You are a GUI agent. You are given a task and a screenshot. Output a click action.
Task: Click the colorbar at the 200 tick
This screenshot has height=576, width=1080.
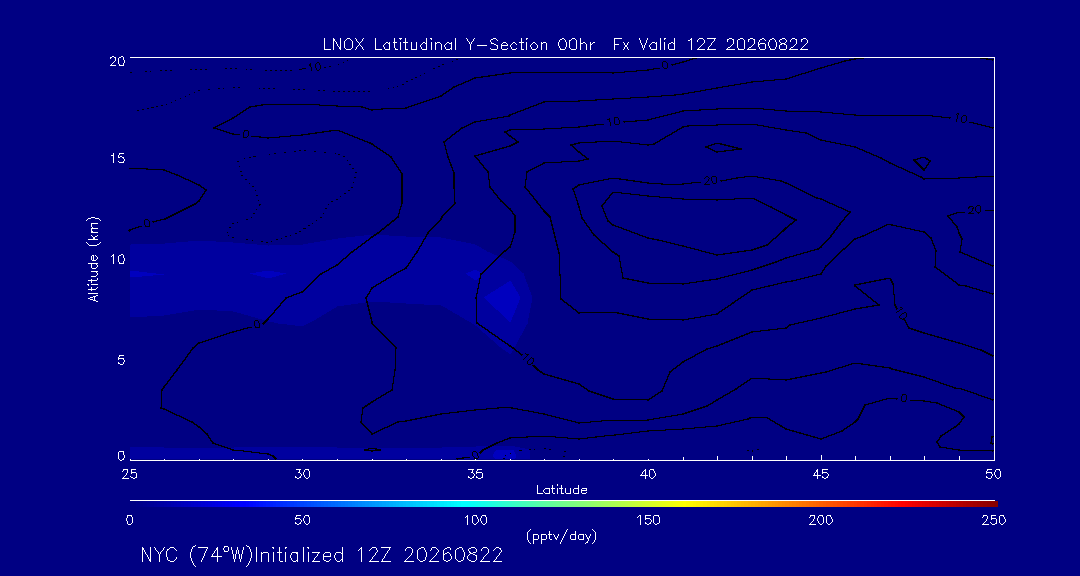[x=822, y=504]
